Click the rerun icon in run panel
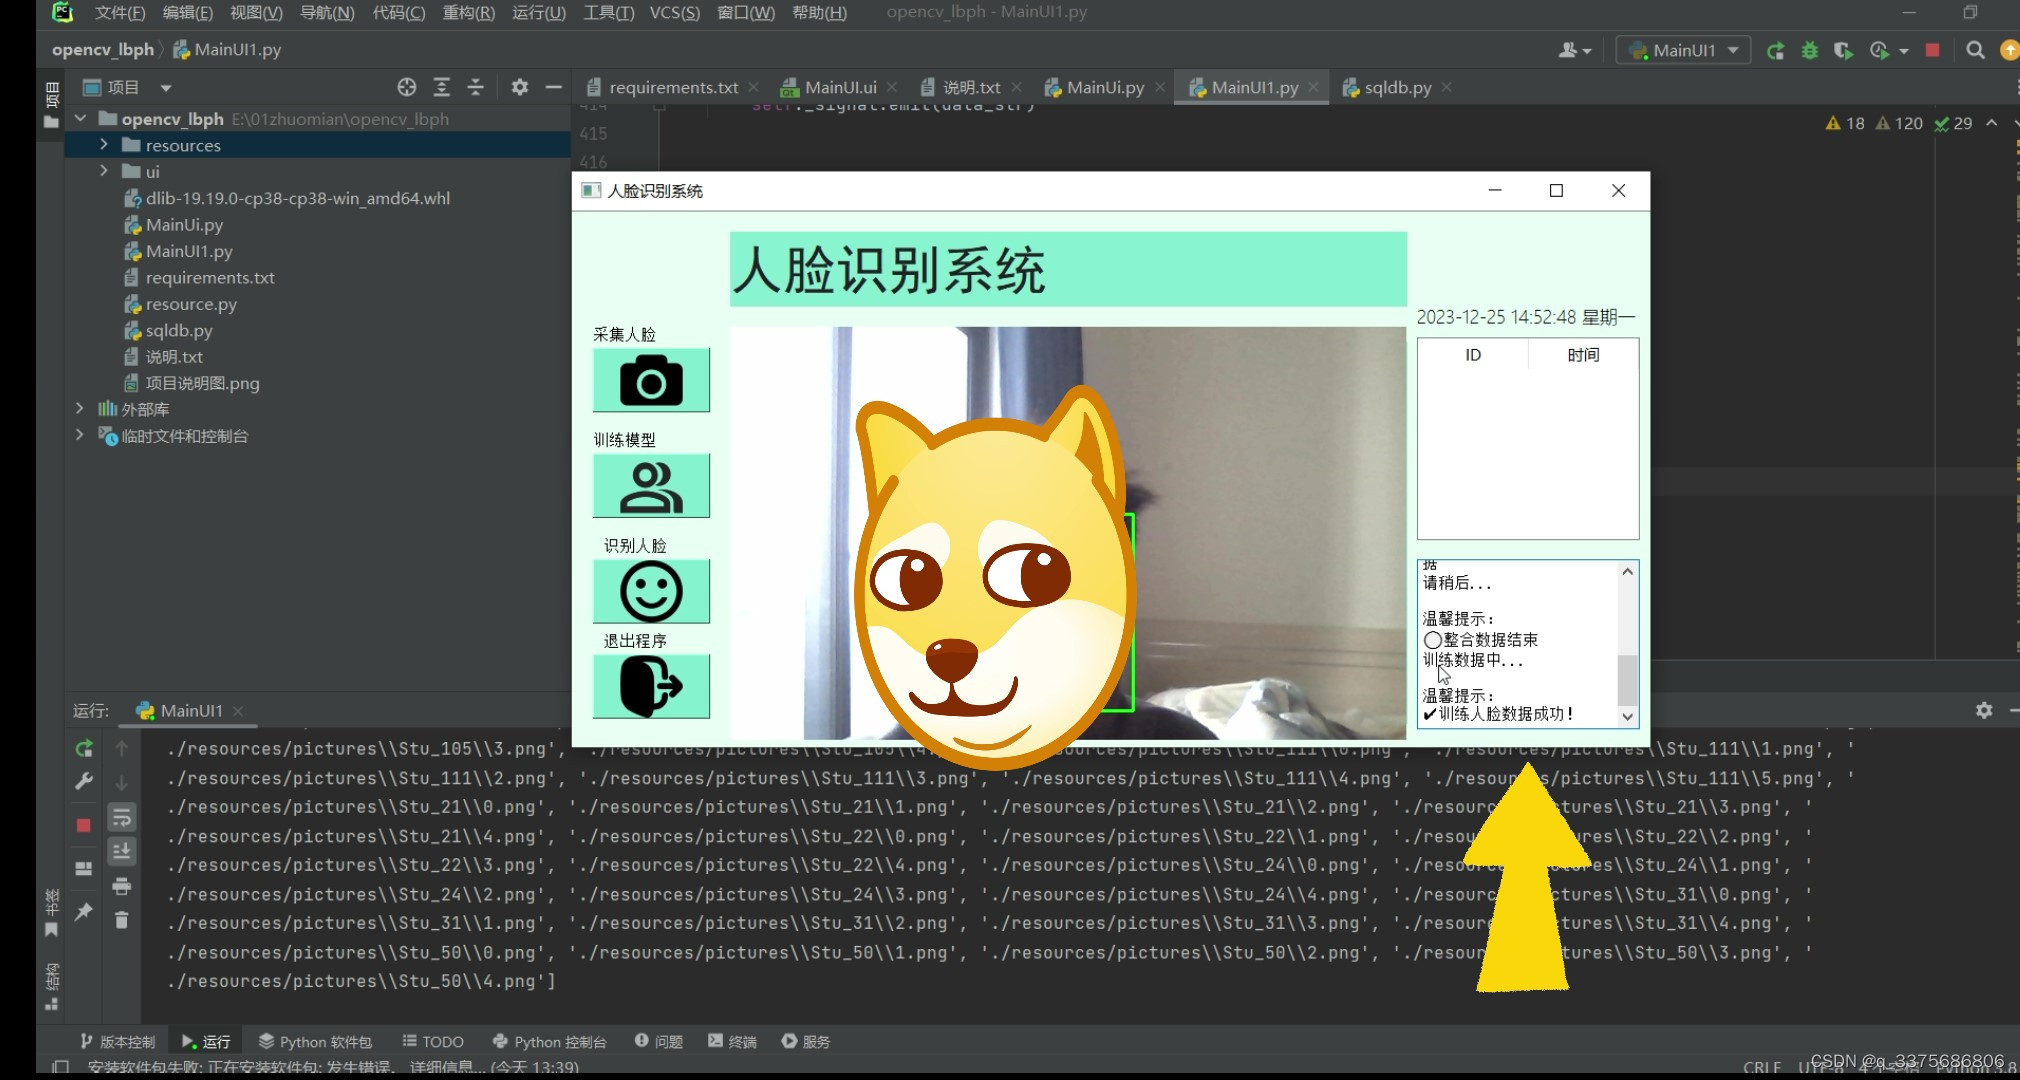This screenshot has width=2020, height=1080. click(x=84, y=748)
